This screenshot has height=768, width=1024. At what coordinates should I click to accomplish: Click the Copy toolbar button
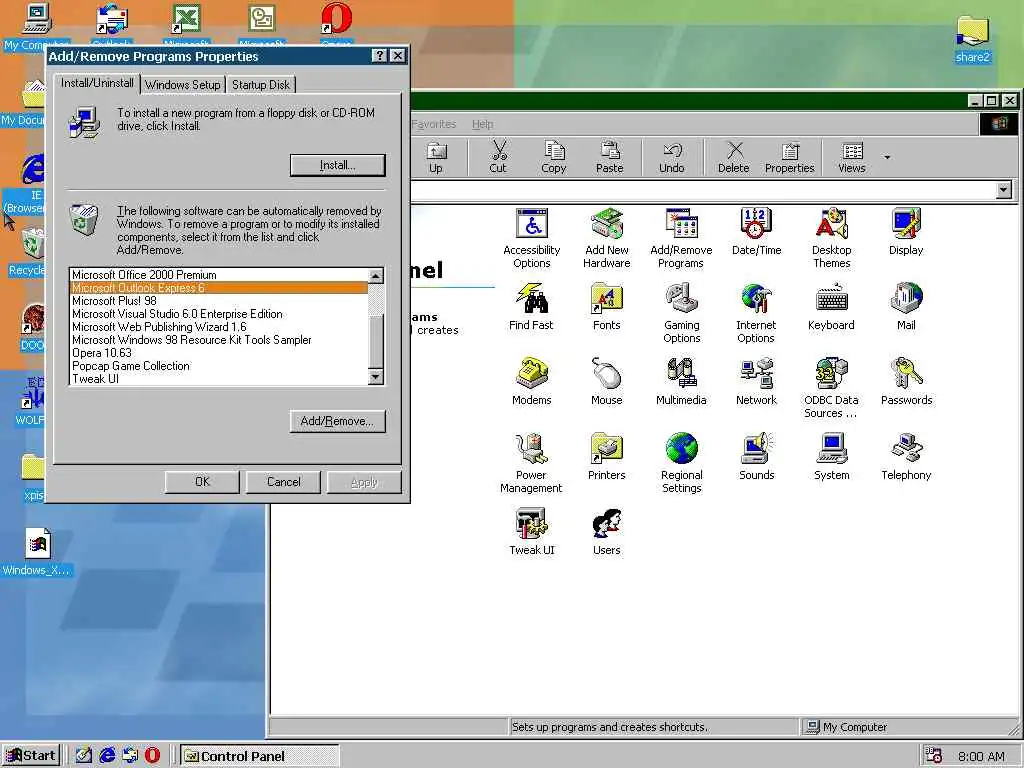coord(553,158)
